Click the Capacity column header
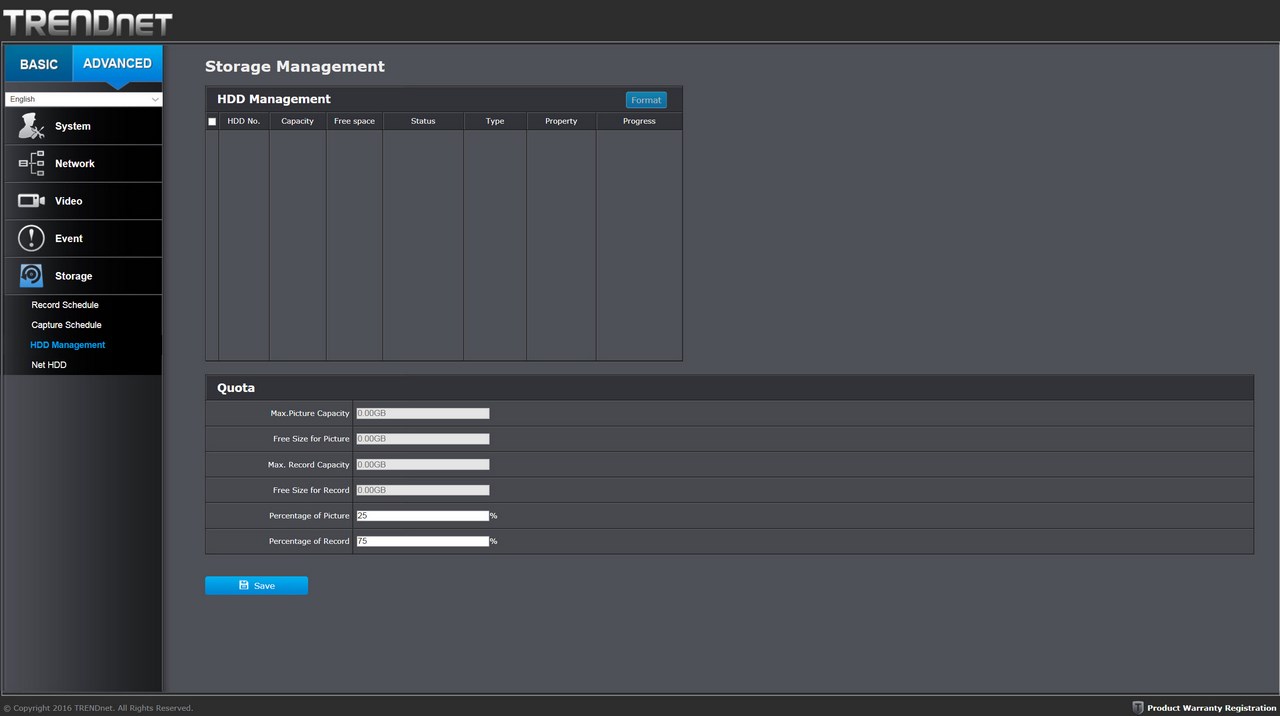The image size is (1280, 716). click(x=298, y=121)
